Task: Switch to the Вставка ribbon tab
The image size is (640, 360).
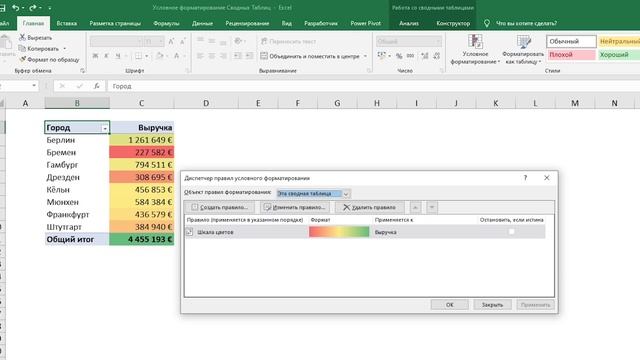Action: coord(67,23)
